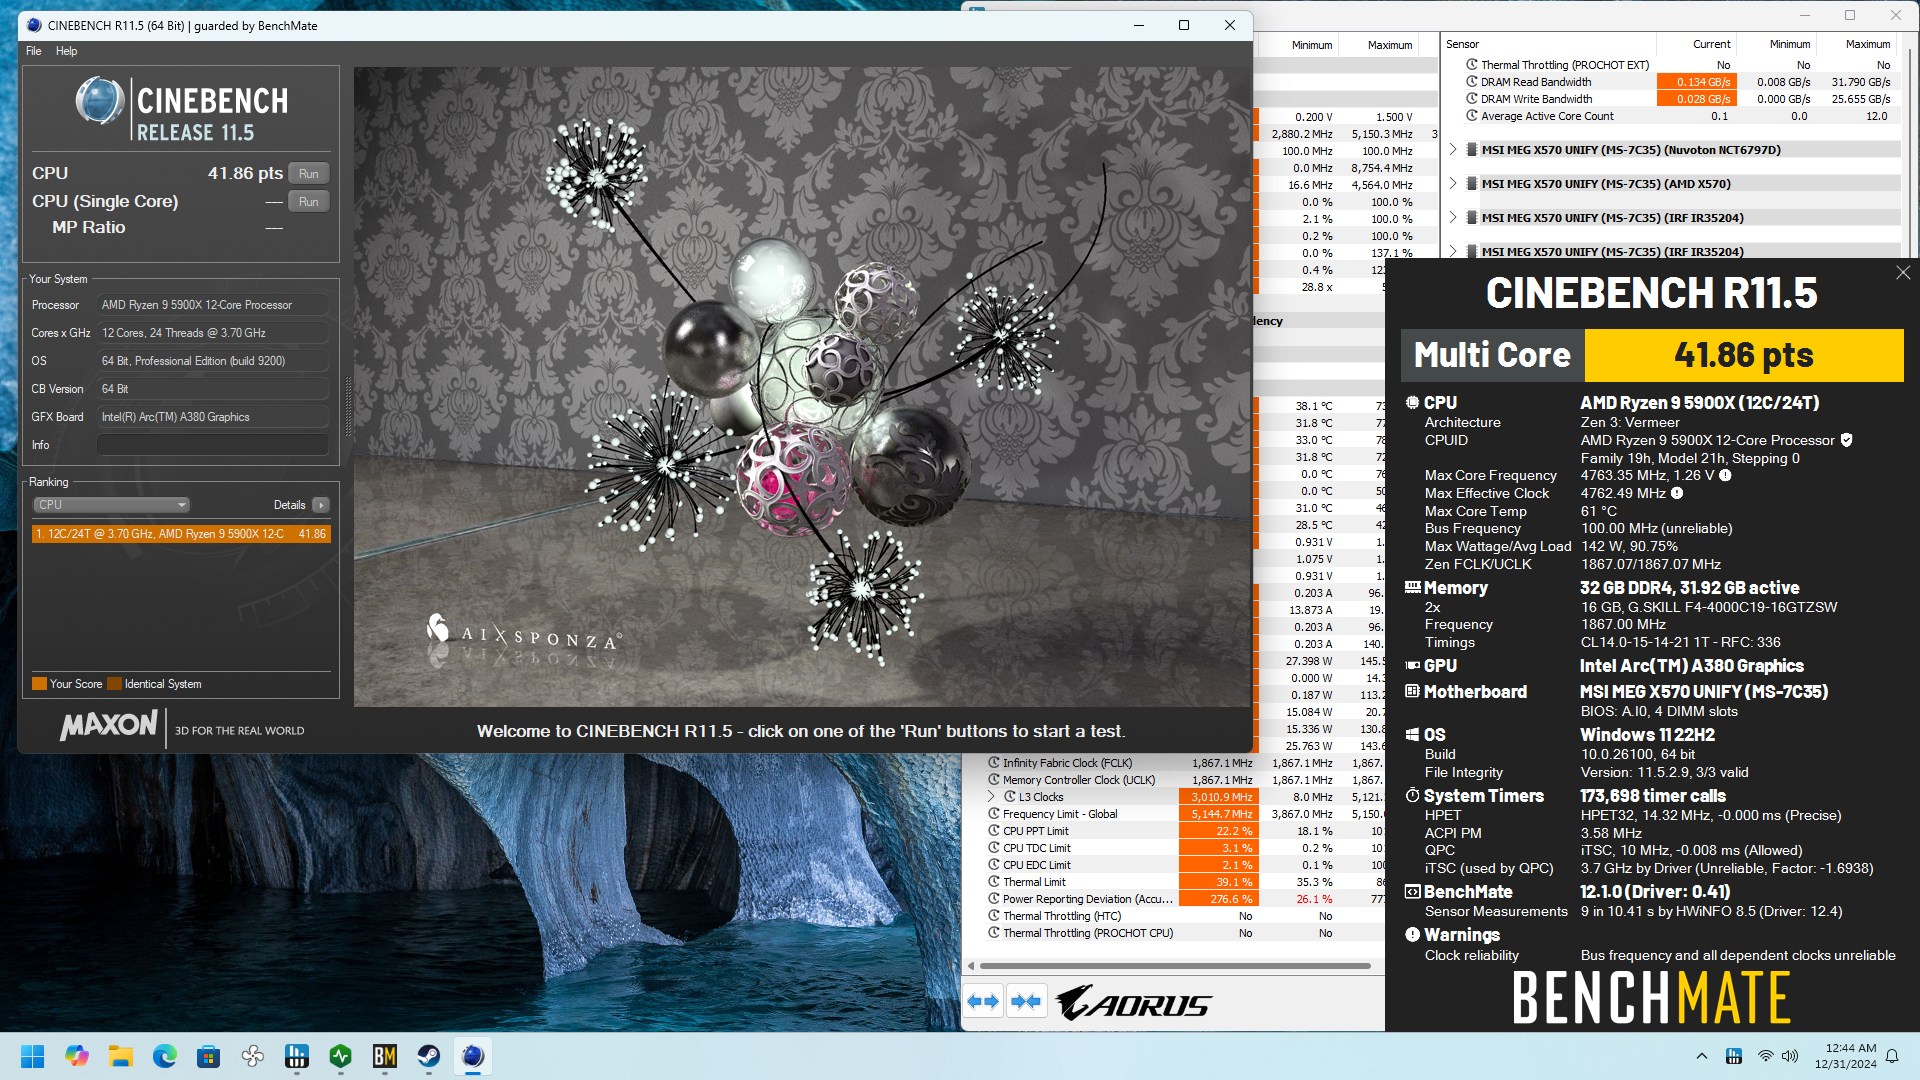Screen dimensions: 1920x1080
Task: Click the Details arrow button in Ranking
Action: [x=320, y=505]
